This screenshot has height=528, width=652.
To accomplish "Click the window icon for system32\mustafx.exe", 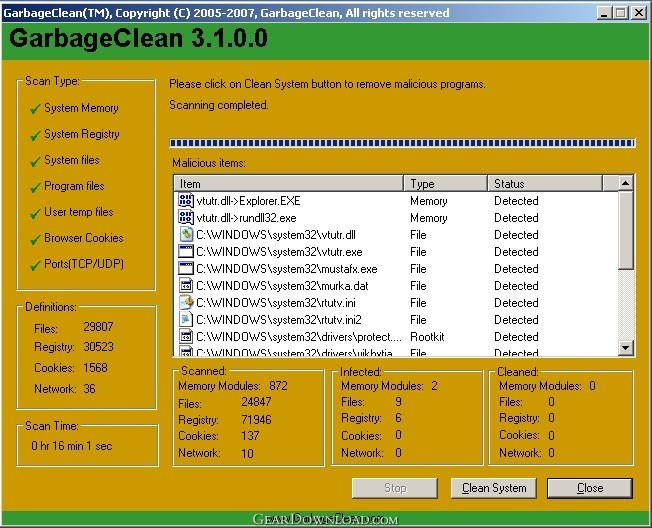I will [186, 269].
